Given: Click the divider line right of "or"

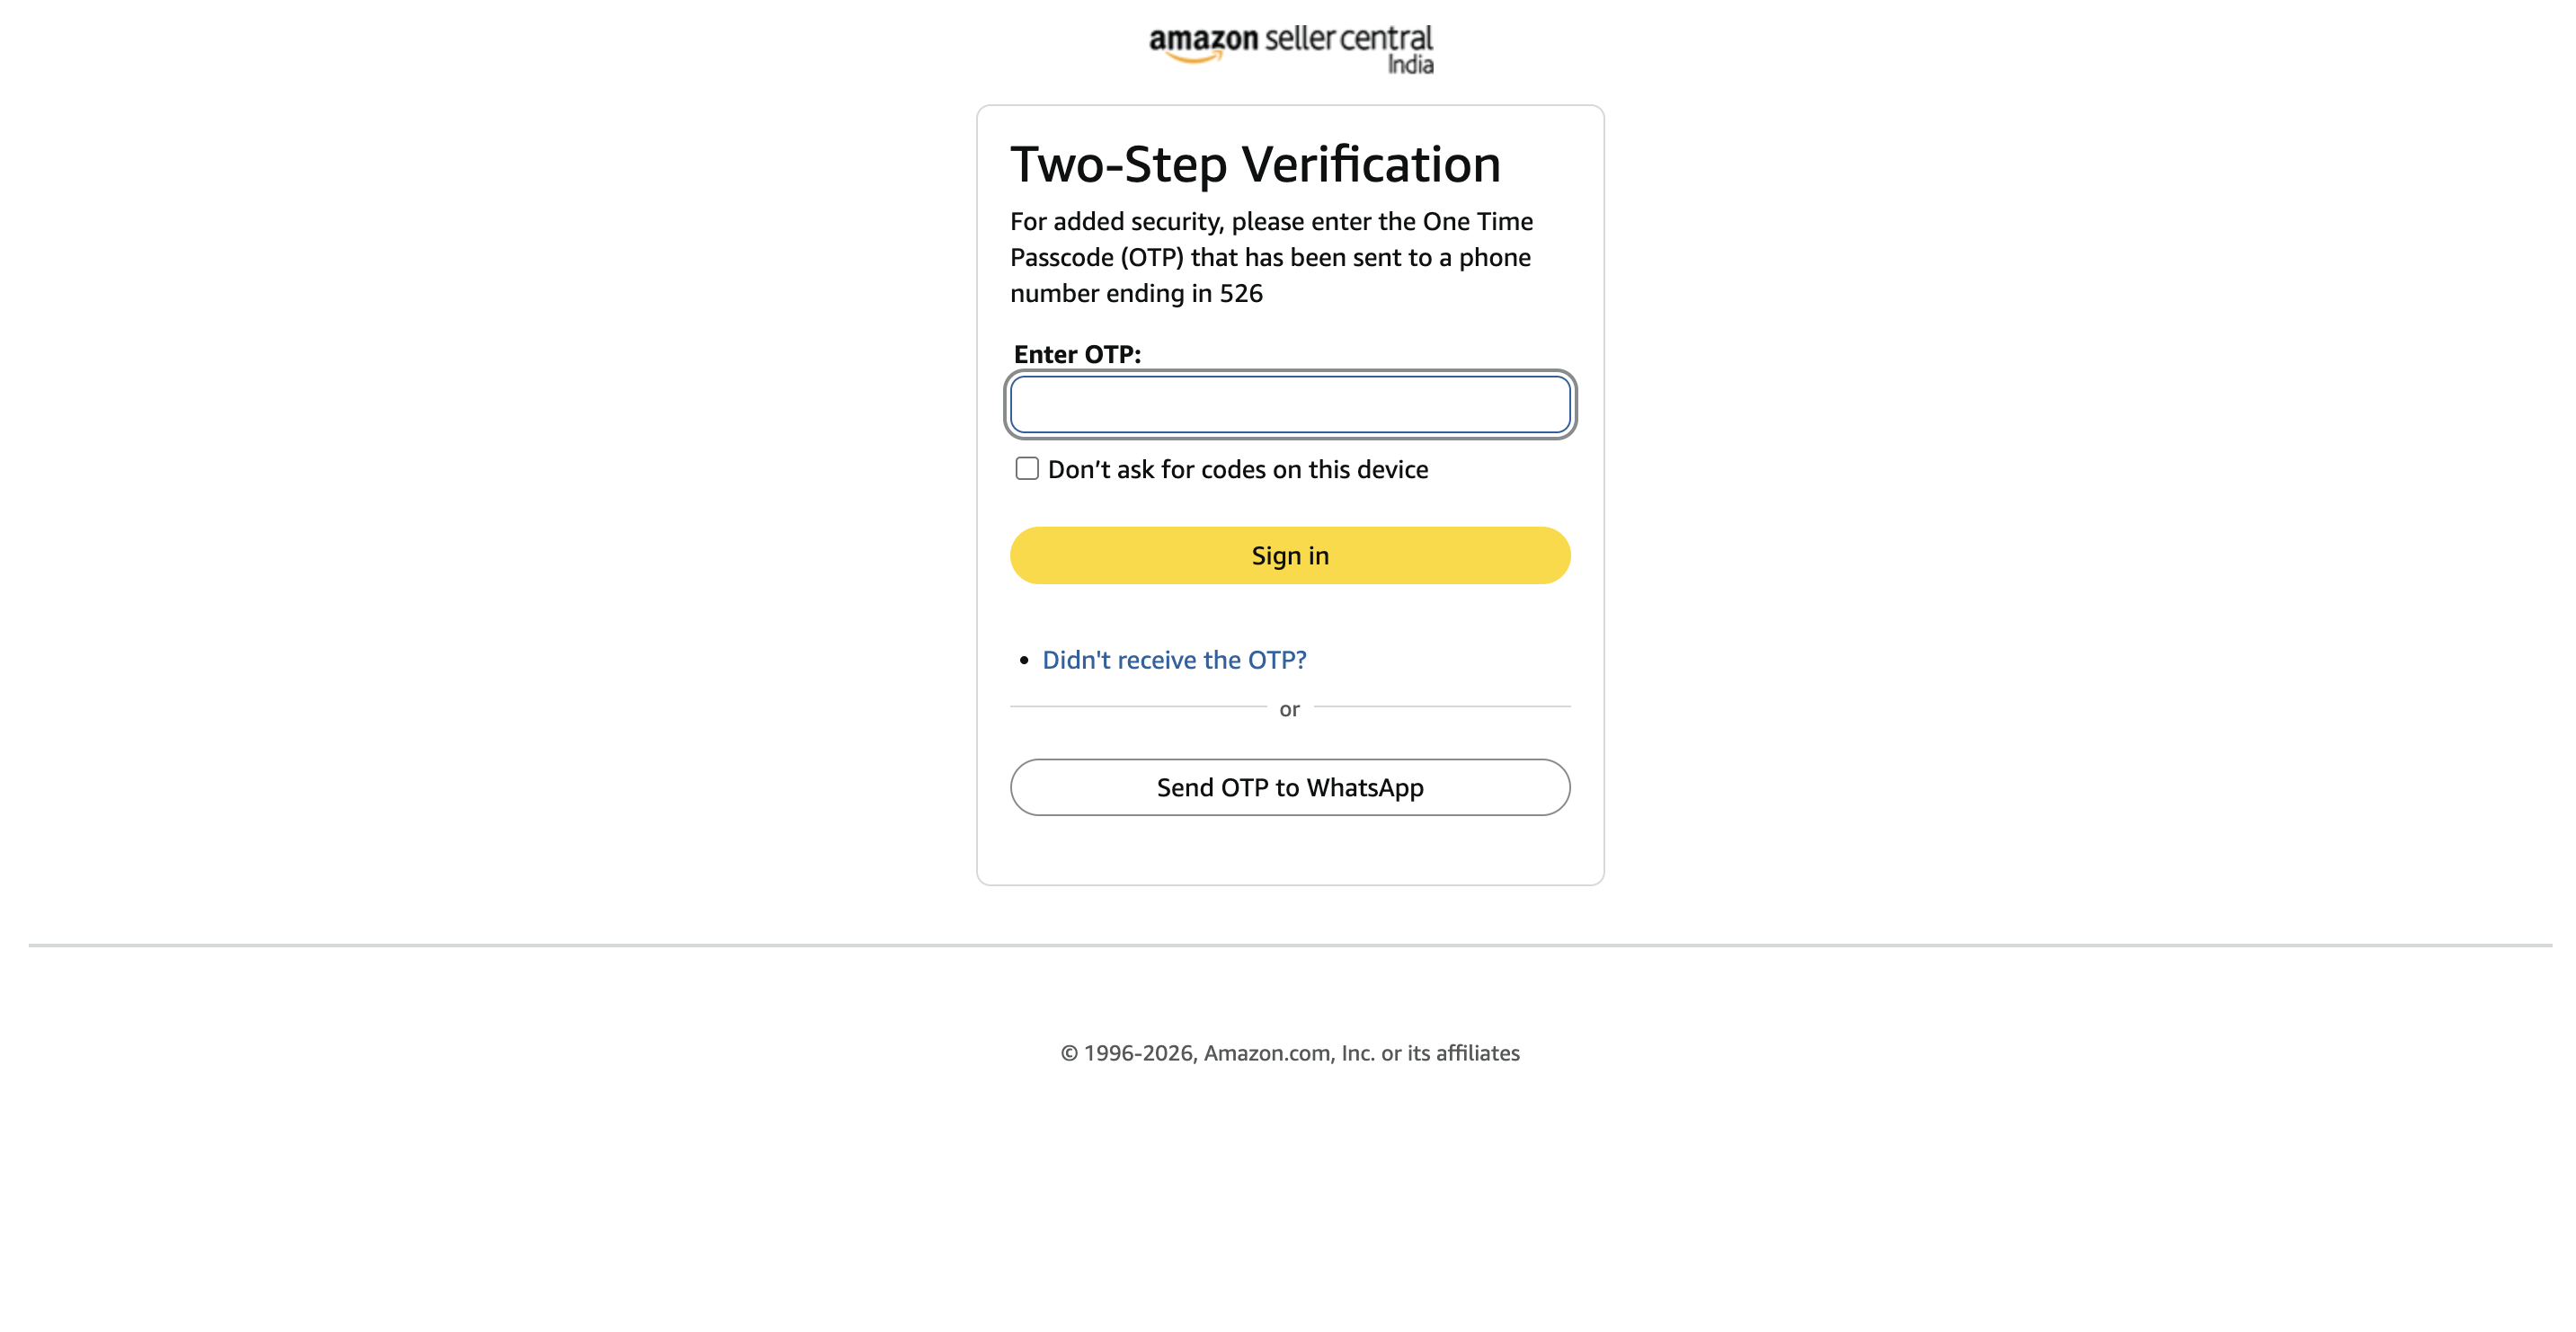Looking at the screenshot, I should pyautogui.click(x=1442, y=707).
